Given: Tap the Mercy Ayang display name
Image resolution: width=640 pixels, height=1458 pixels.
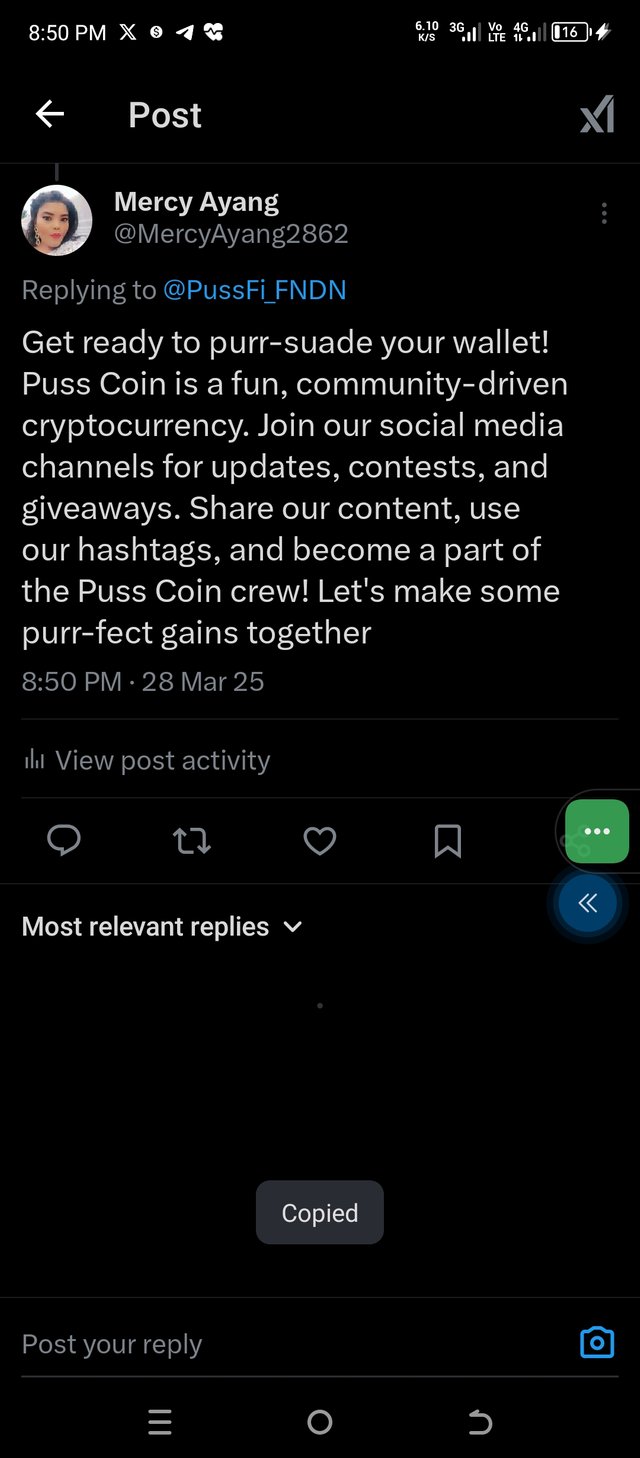Looking at the screenshot, I should pos(197,202).
